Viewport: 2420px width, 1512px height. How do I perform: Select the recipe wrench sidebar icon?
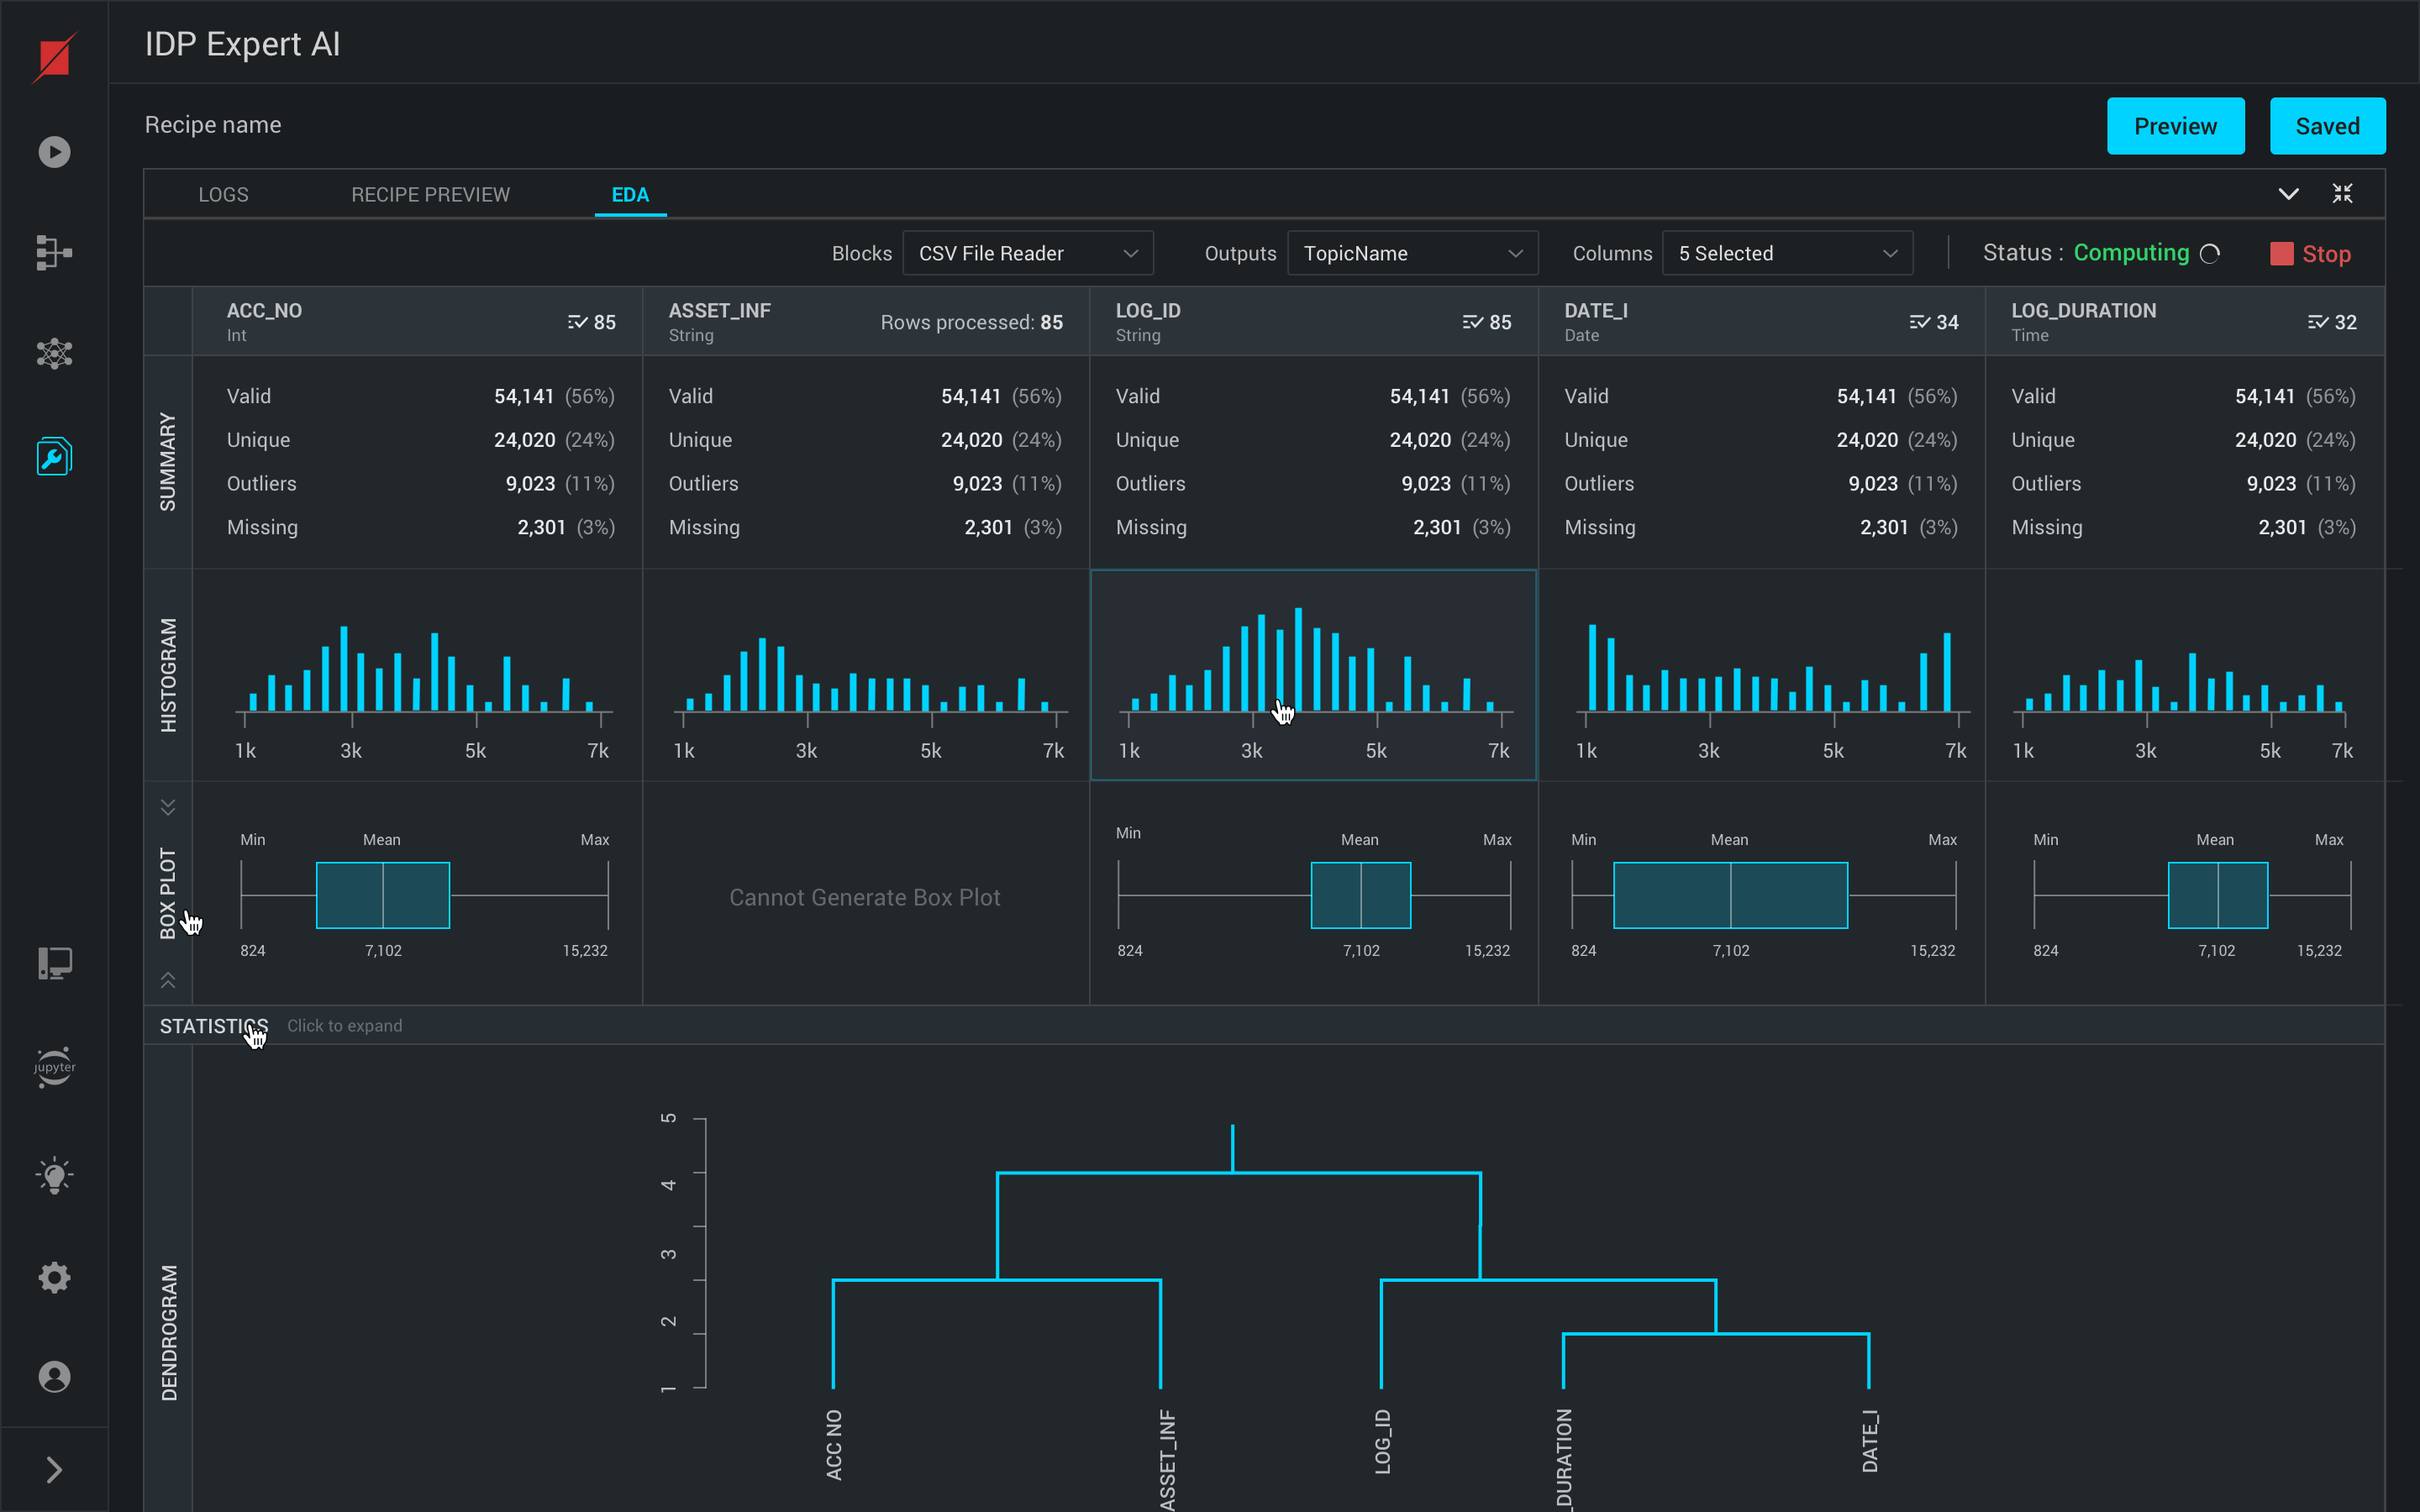(54, 457)
